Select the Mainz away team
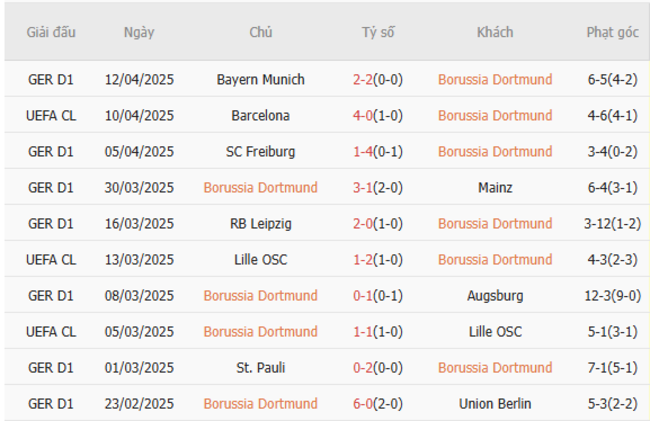This screenshot has height=421, width=650. tap(495, 188)
